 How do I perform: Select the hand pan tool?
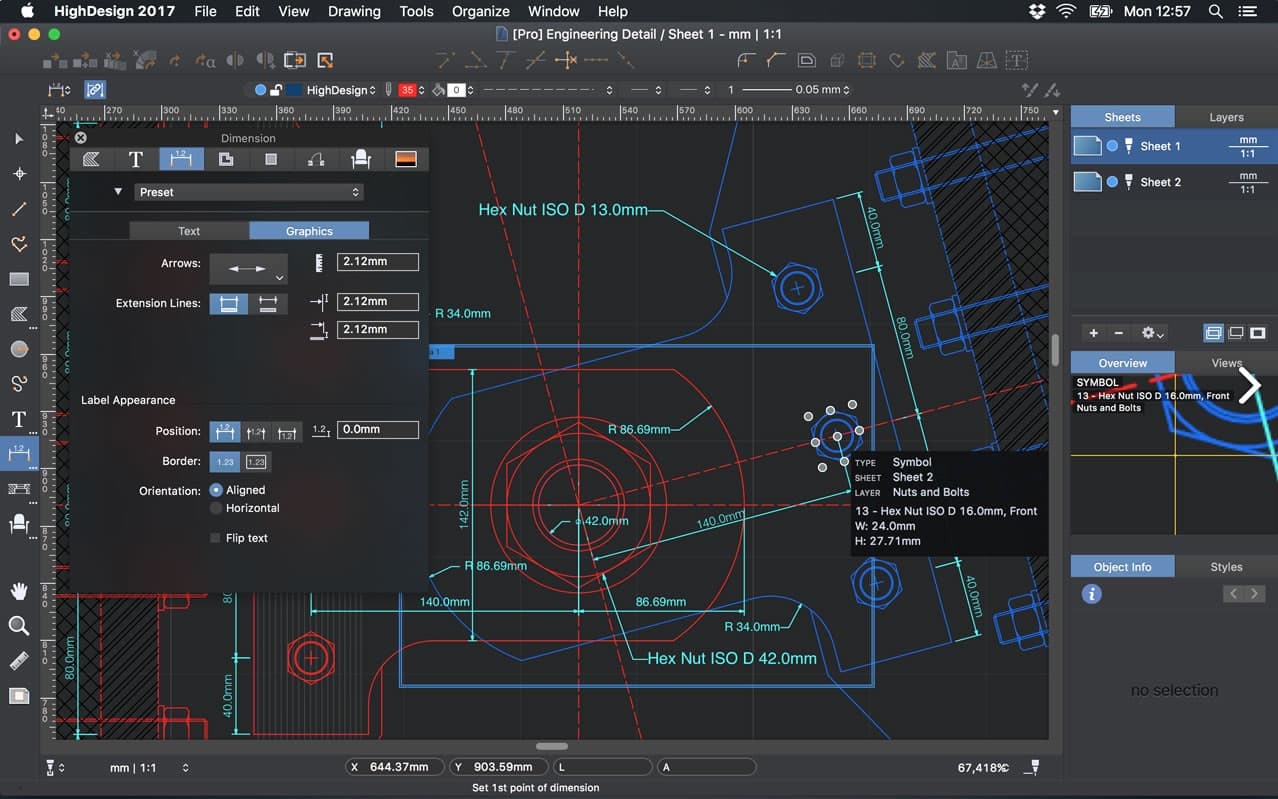tap(19, 591)
